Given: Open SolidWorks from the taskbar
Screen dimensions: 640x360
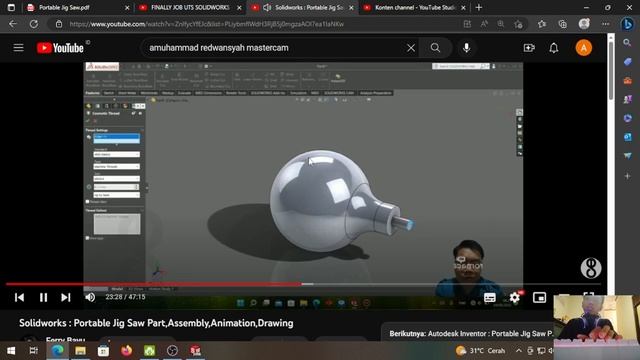Looking at the screenshot, I should click(x=196, y=351).
